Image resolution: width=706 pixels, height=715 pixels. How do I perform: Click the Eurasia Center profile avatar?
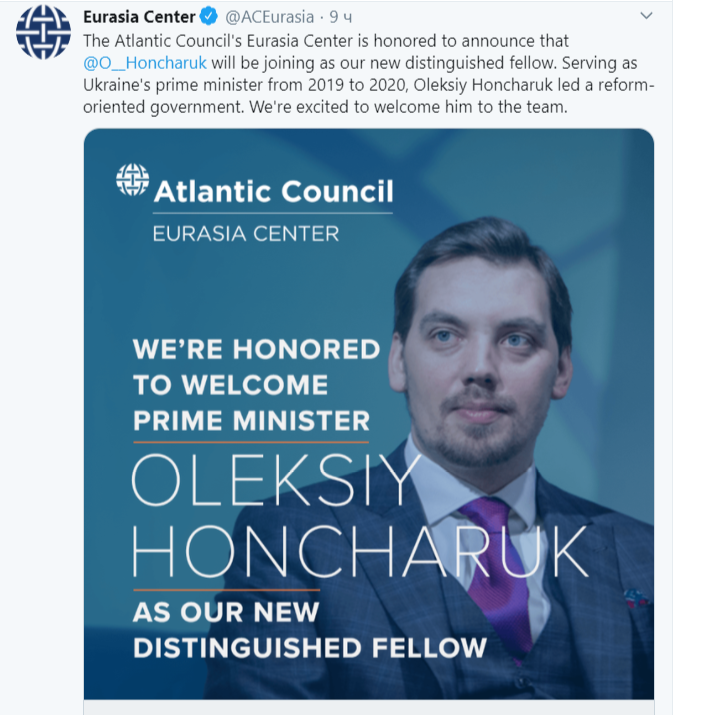(41, 37)
